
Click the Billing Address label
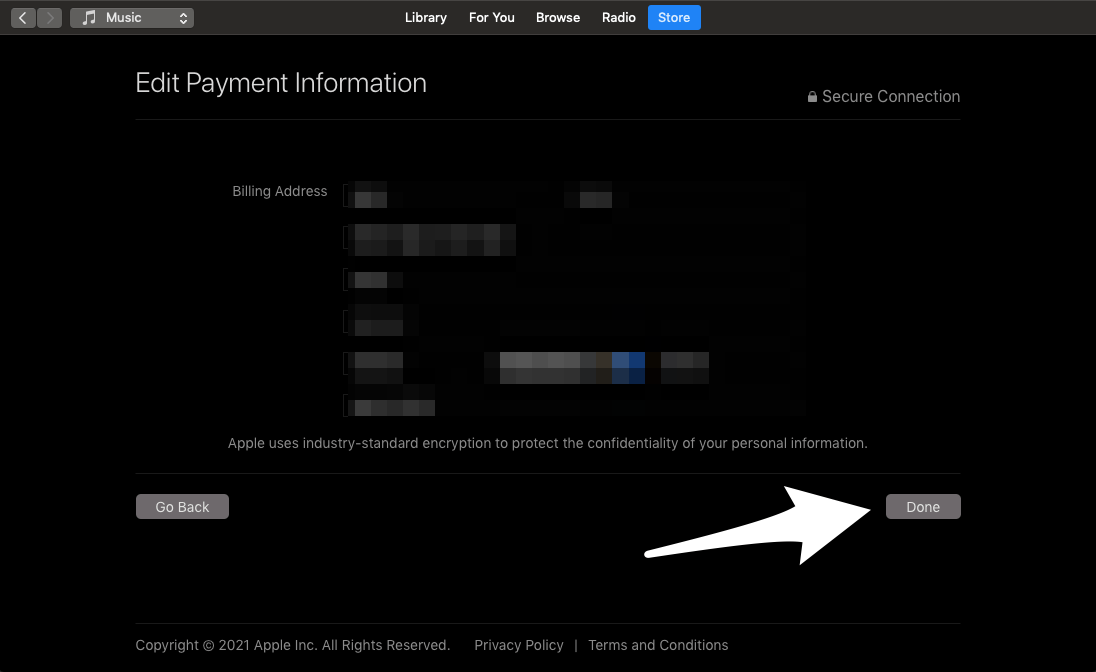point(280,191)
